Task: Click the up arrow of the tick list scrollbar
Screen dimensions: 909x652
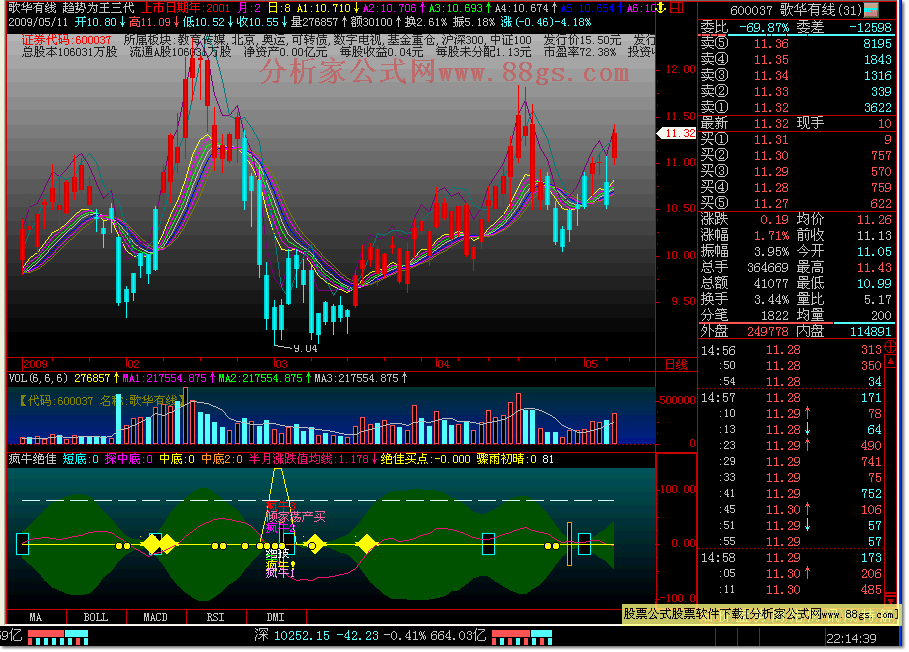Action: pyautogui.click(x=890, y=362)
